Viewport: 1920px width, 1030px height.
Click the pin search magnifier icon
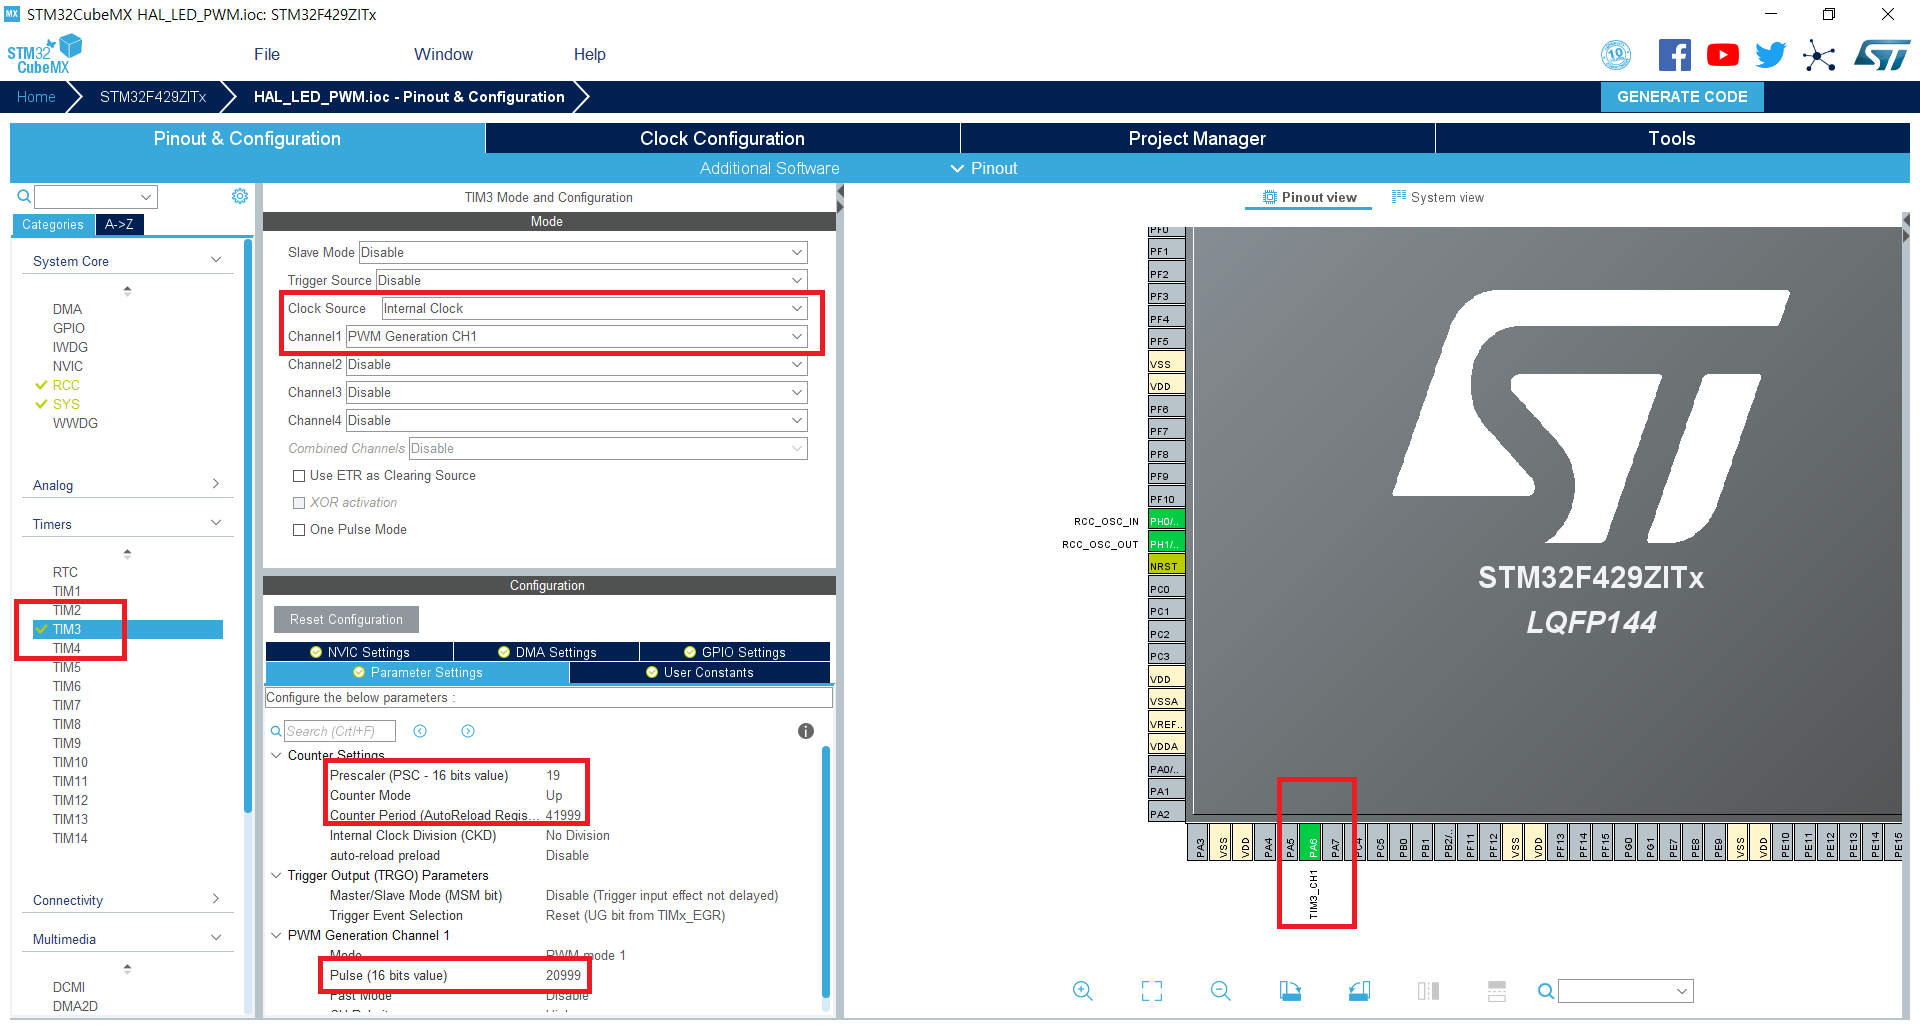pos(1546,991)
